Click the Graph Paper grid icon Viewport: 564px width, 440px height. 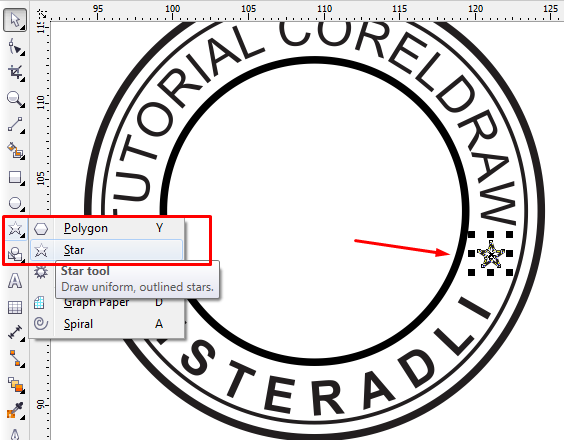click(39, 303)
